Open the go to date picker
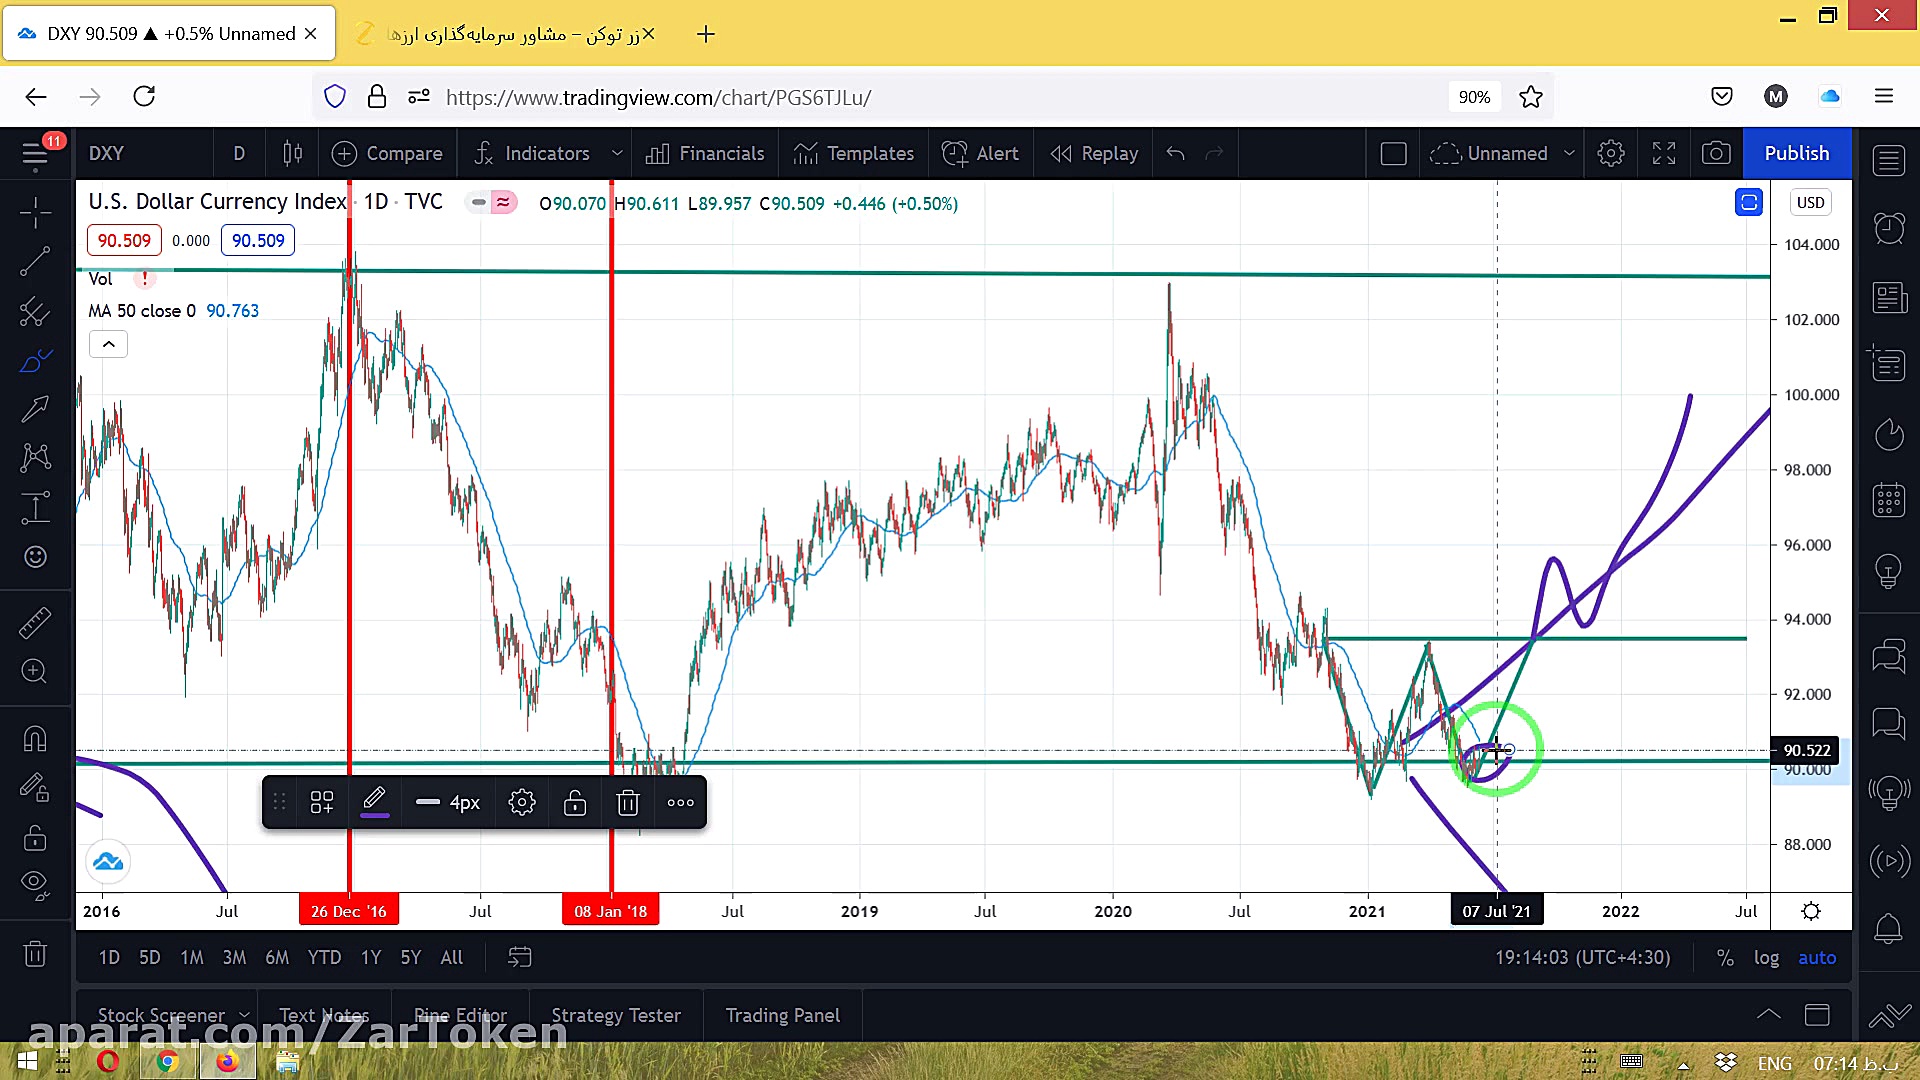The width and height of the screenshot is (1920, 1080). click(x=519, y=957)
